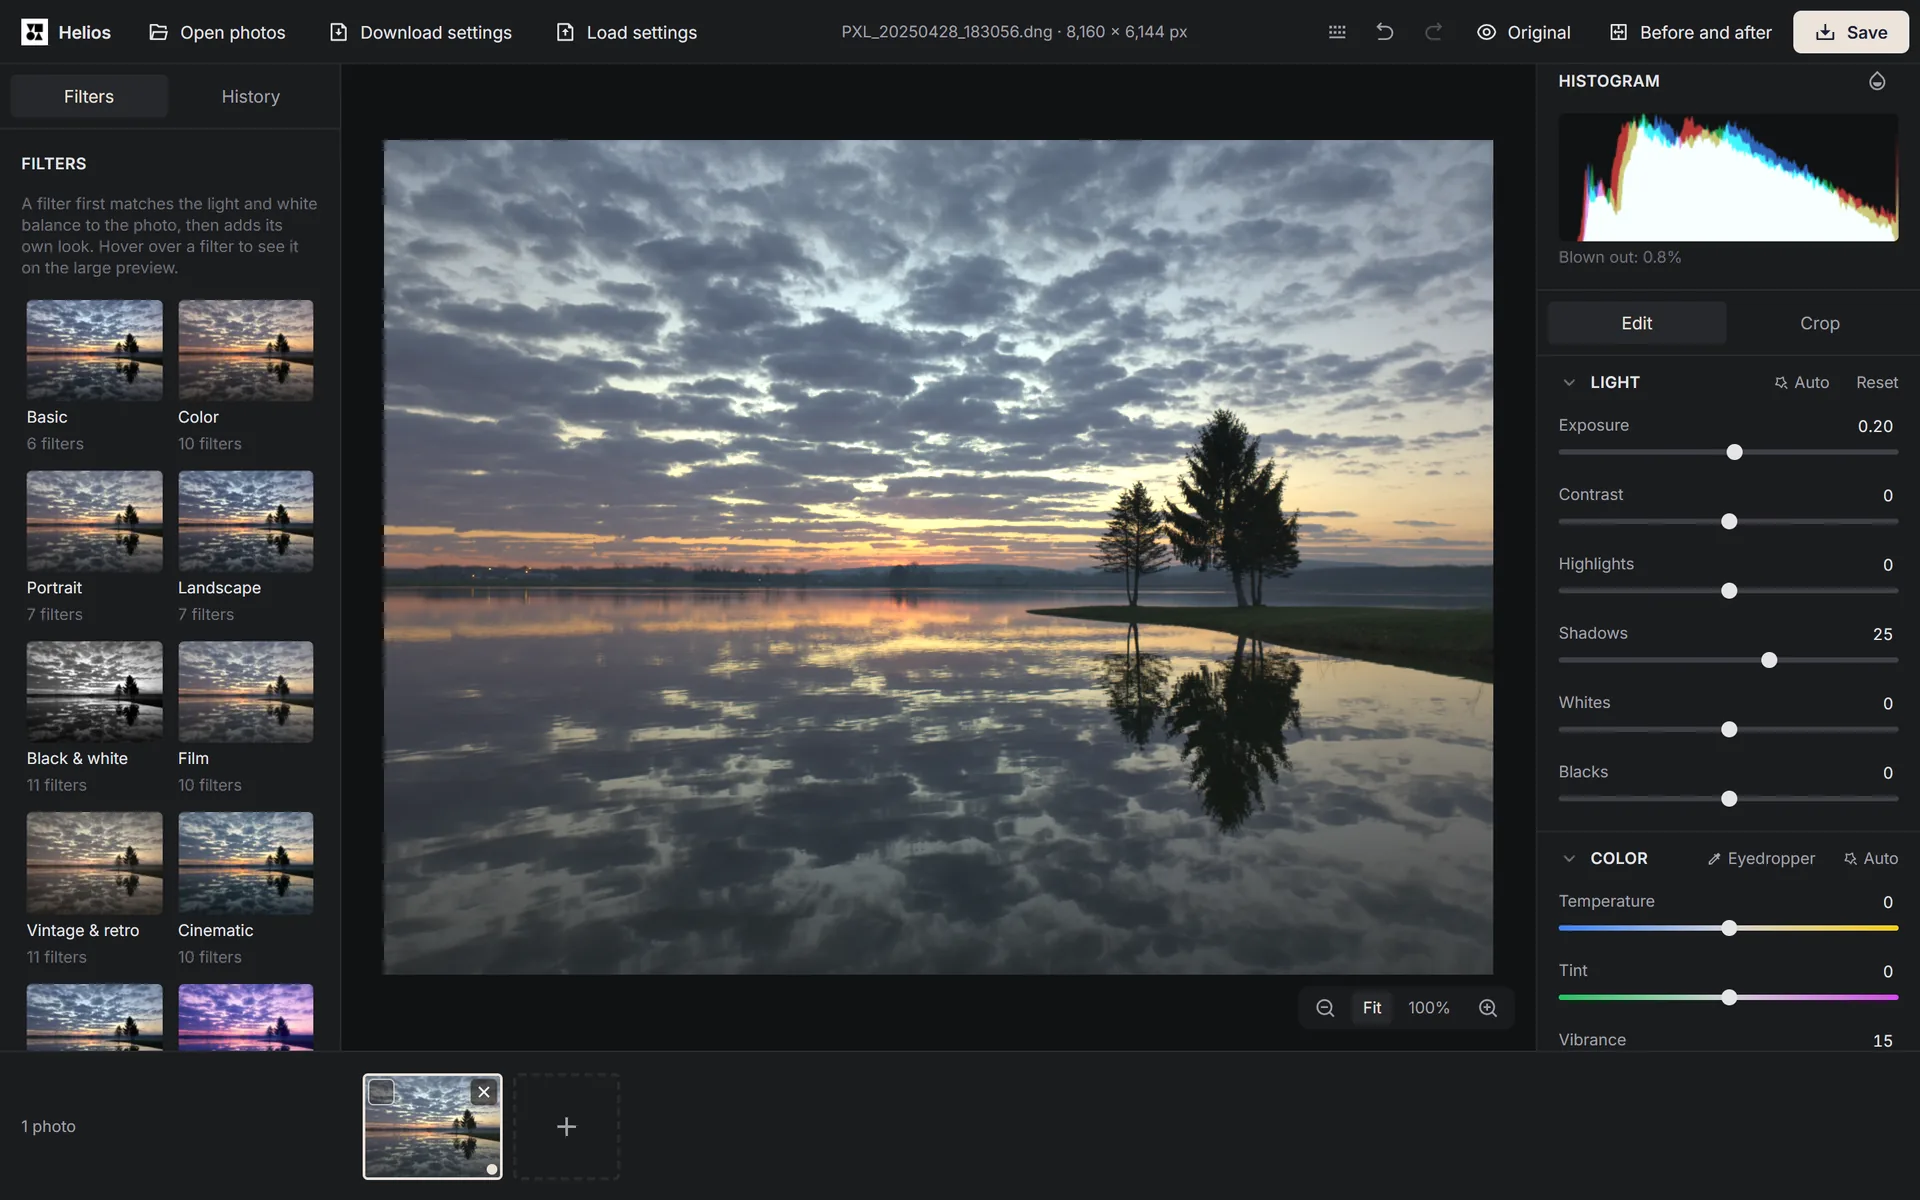Click Open photos
The height and width of the screenshot is (1200, 1920).
217,32
